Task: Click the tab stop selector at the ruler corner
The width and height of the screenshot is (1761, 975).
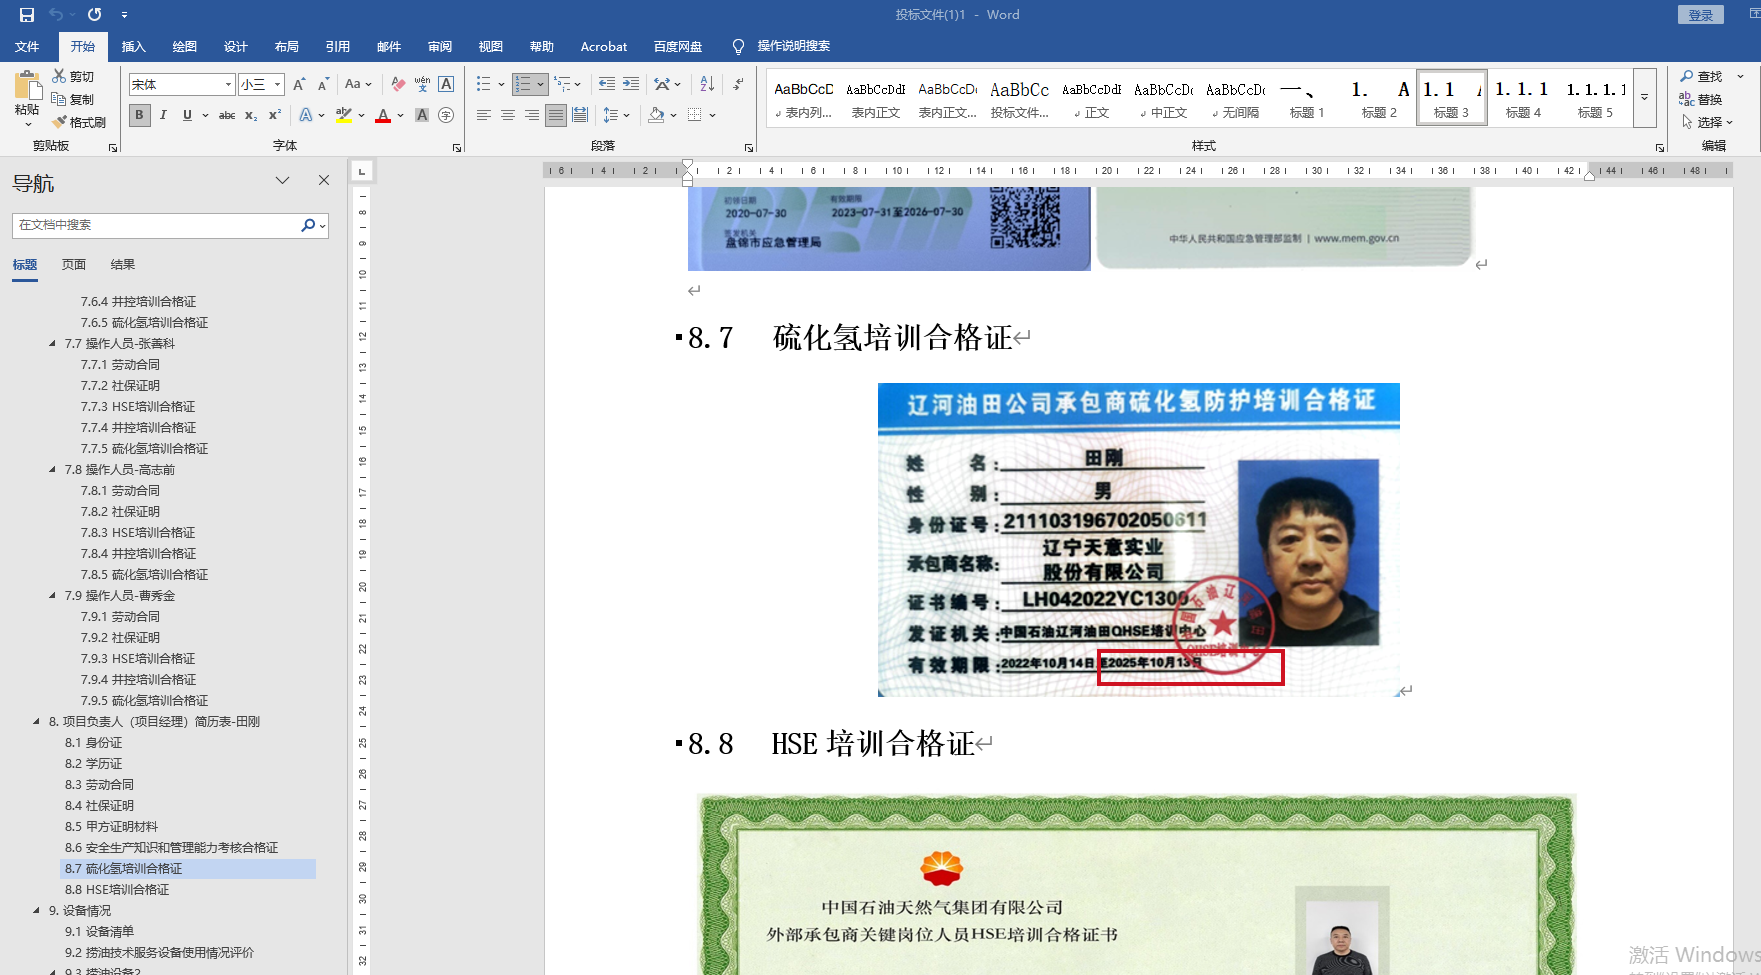Action: (x=362, y=171)
